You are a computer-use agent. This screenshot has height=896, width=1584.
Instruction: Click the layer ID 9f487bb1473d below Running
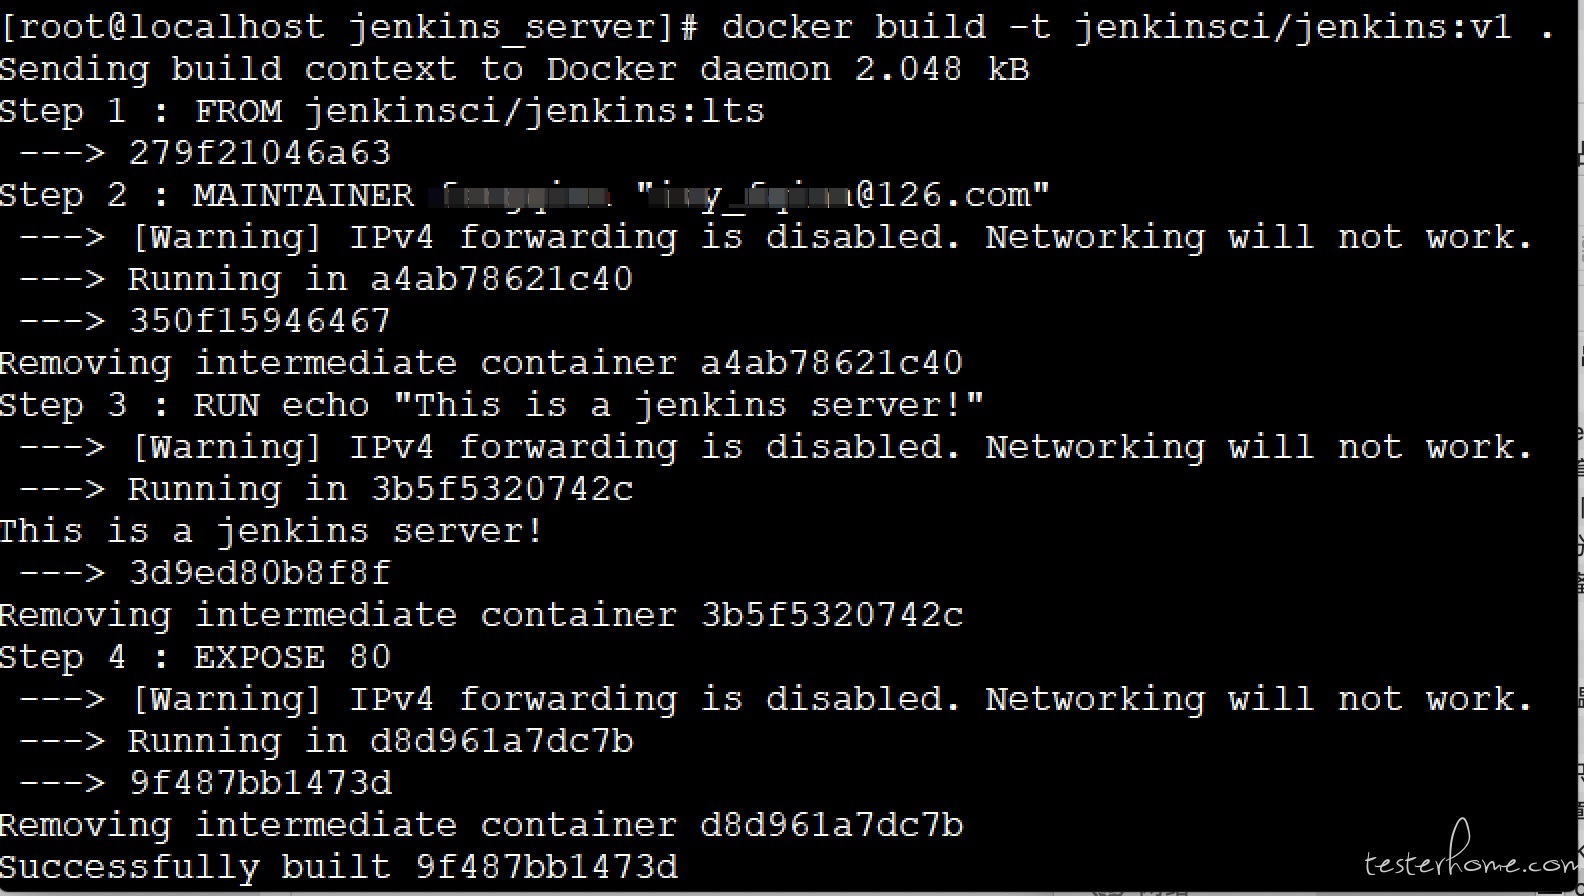(261, 783)
